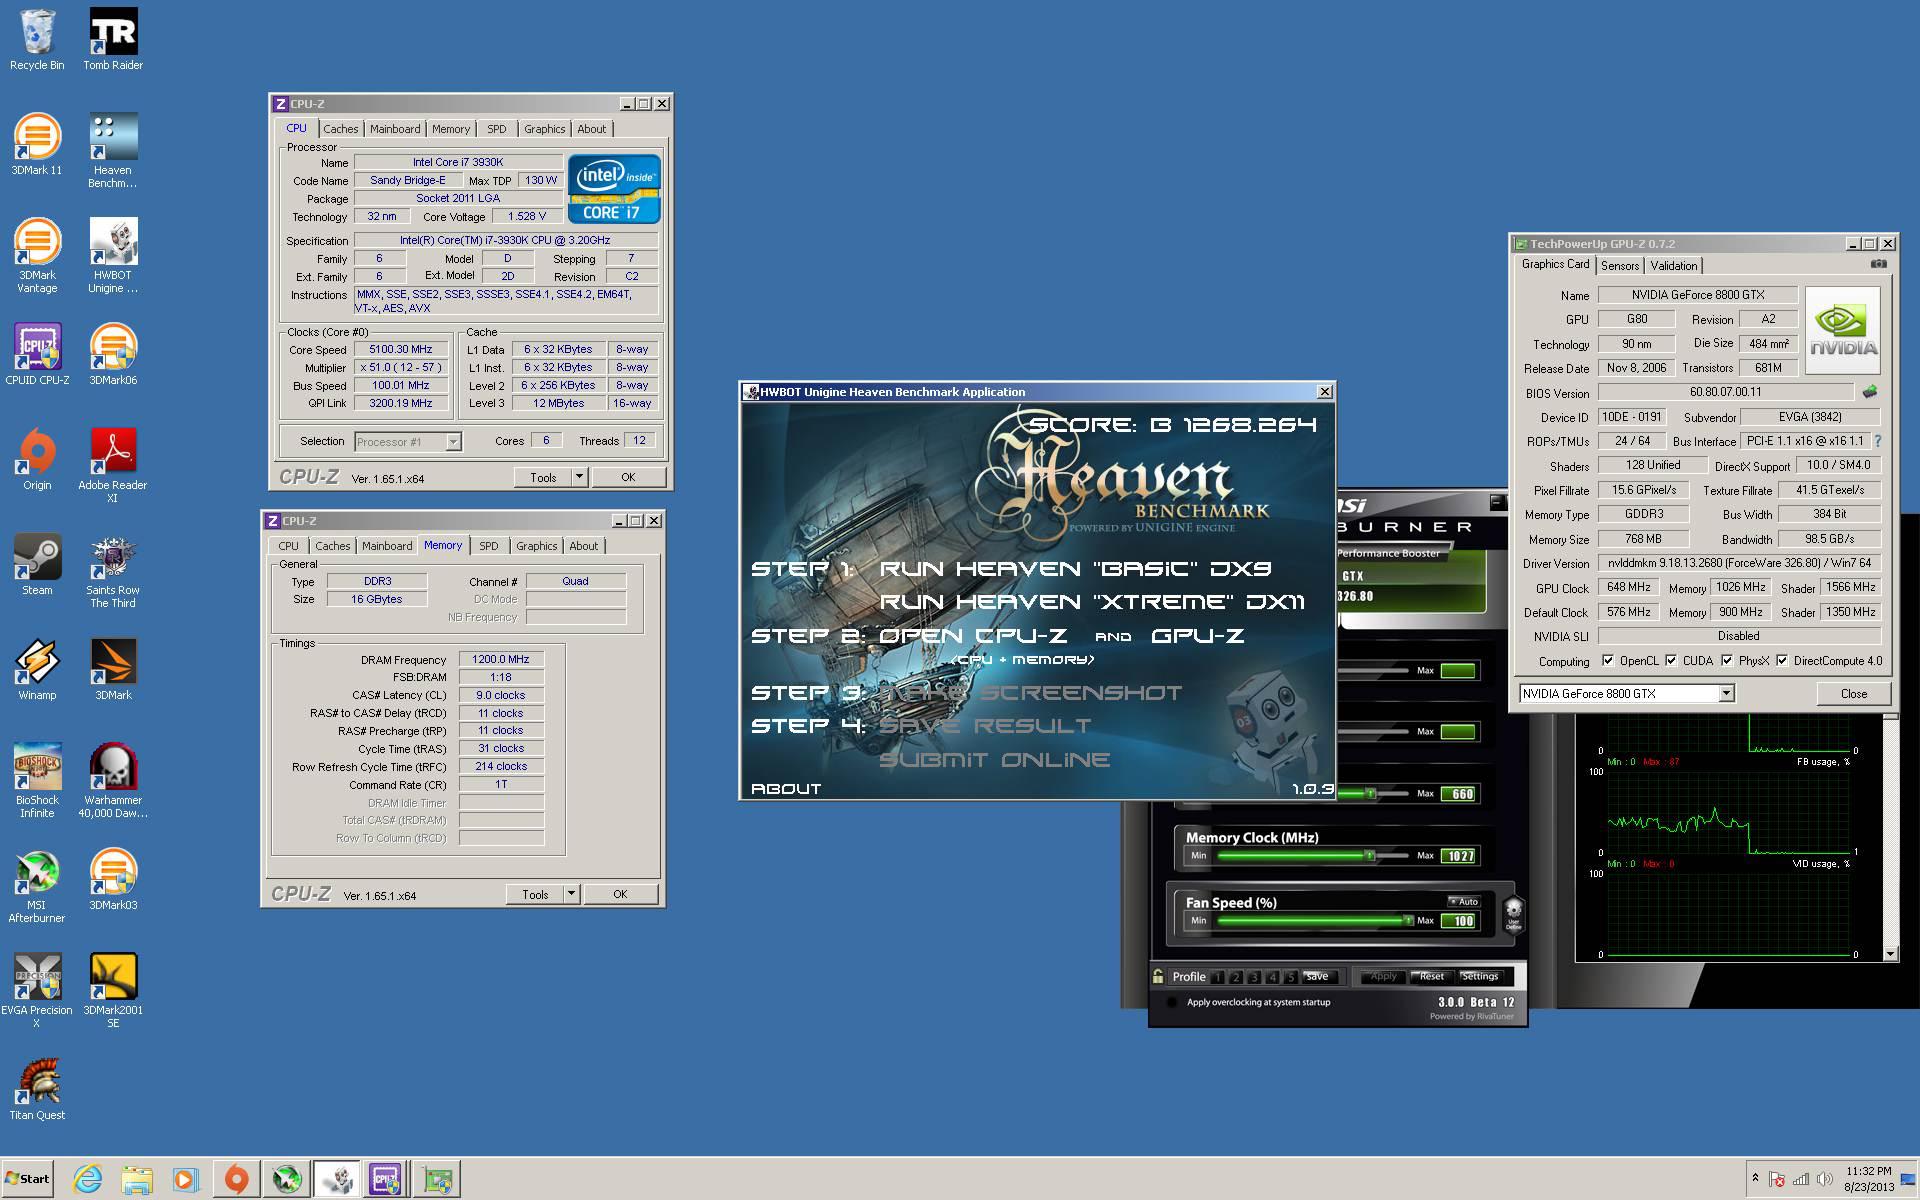
Task: Click ABOUT in HWBOT Heaven window
Action: coord(786,789)
